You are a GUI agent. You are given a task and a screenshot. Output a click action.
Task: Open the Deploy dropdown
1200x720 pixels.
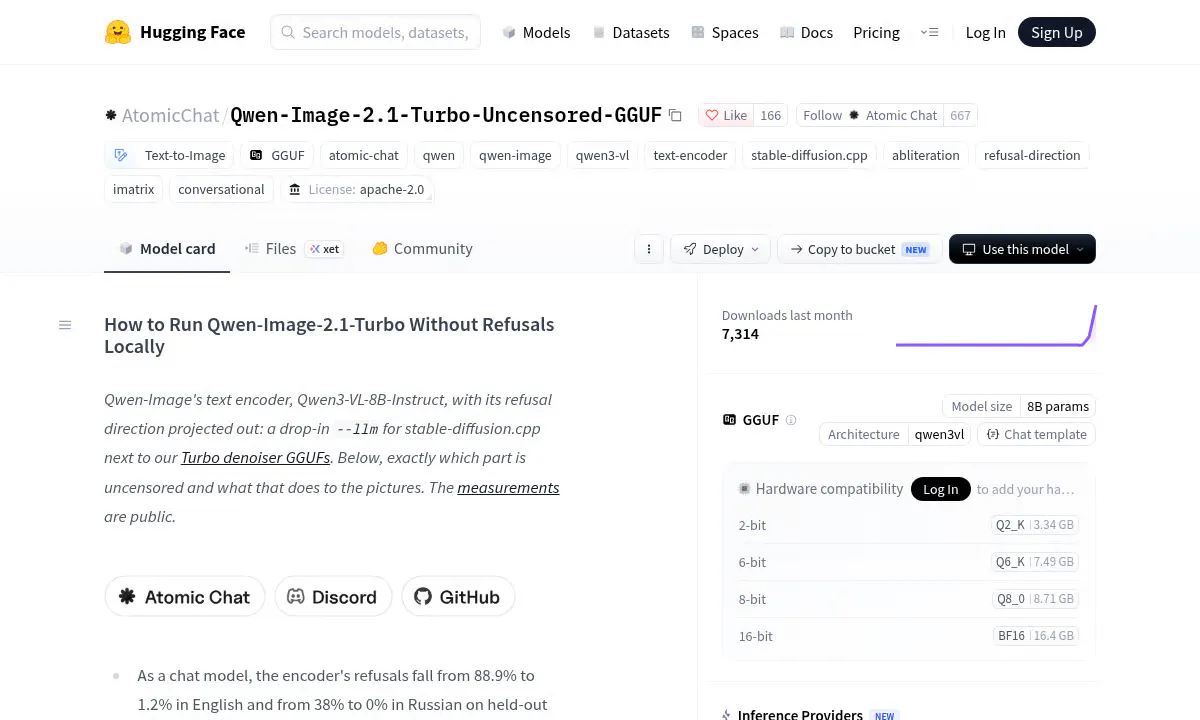coord(720,249)
